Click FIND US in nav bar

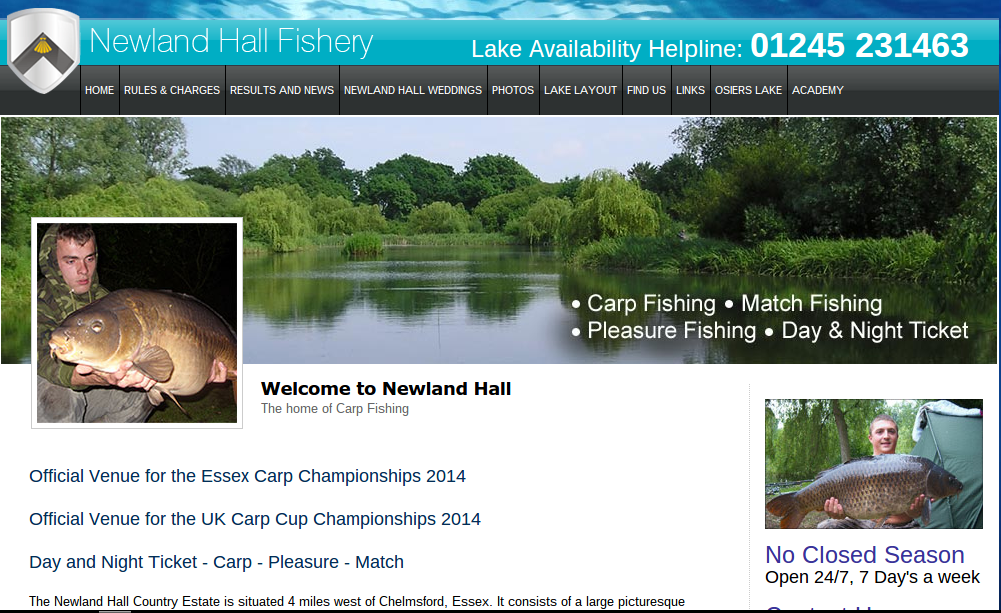[x=646, y=90]
